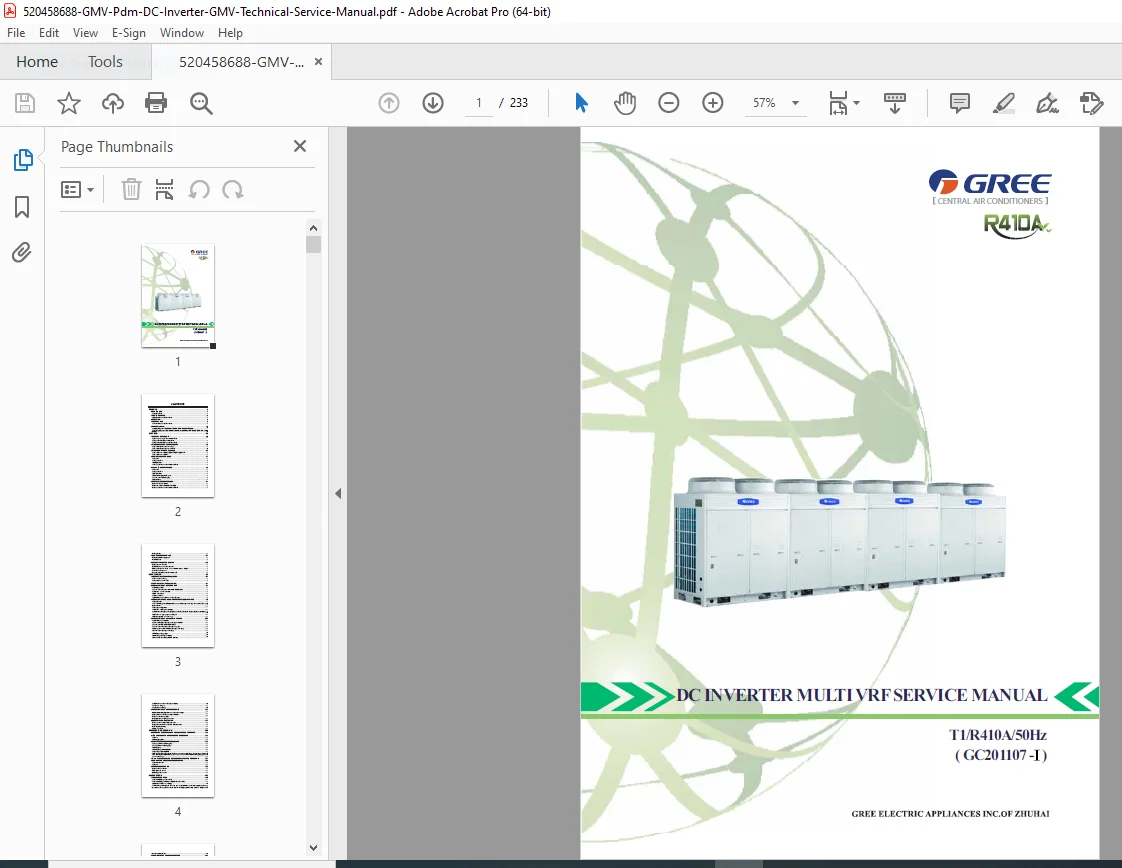Close the Page Thumbnails panel

click(x=300, y=146)
